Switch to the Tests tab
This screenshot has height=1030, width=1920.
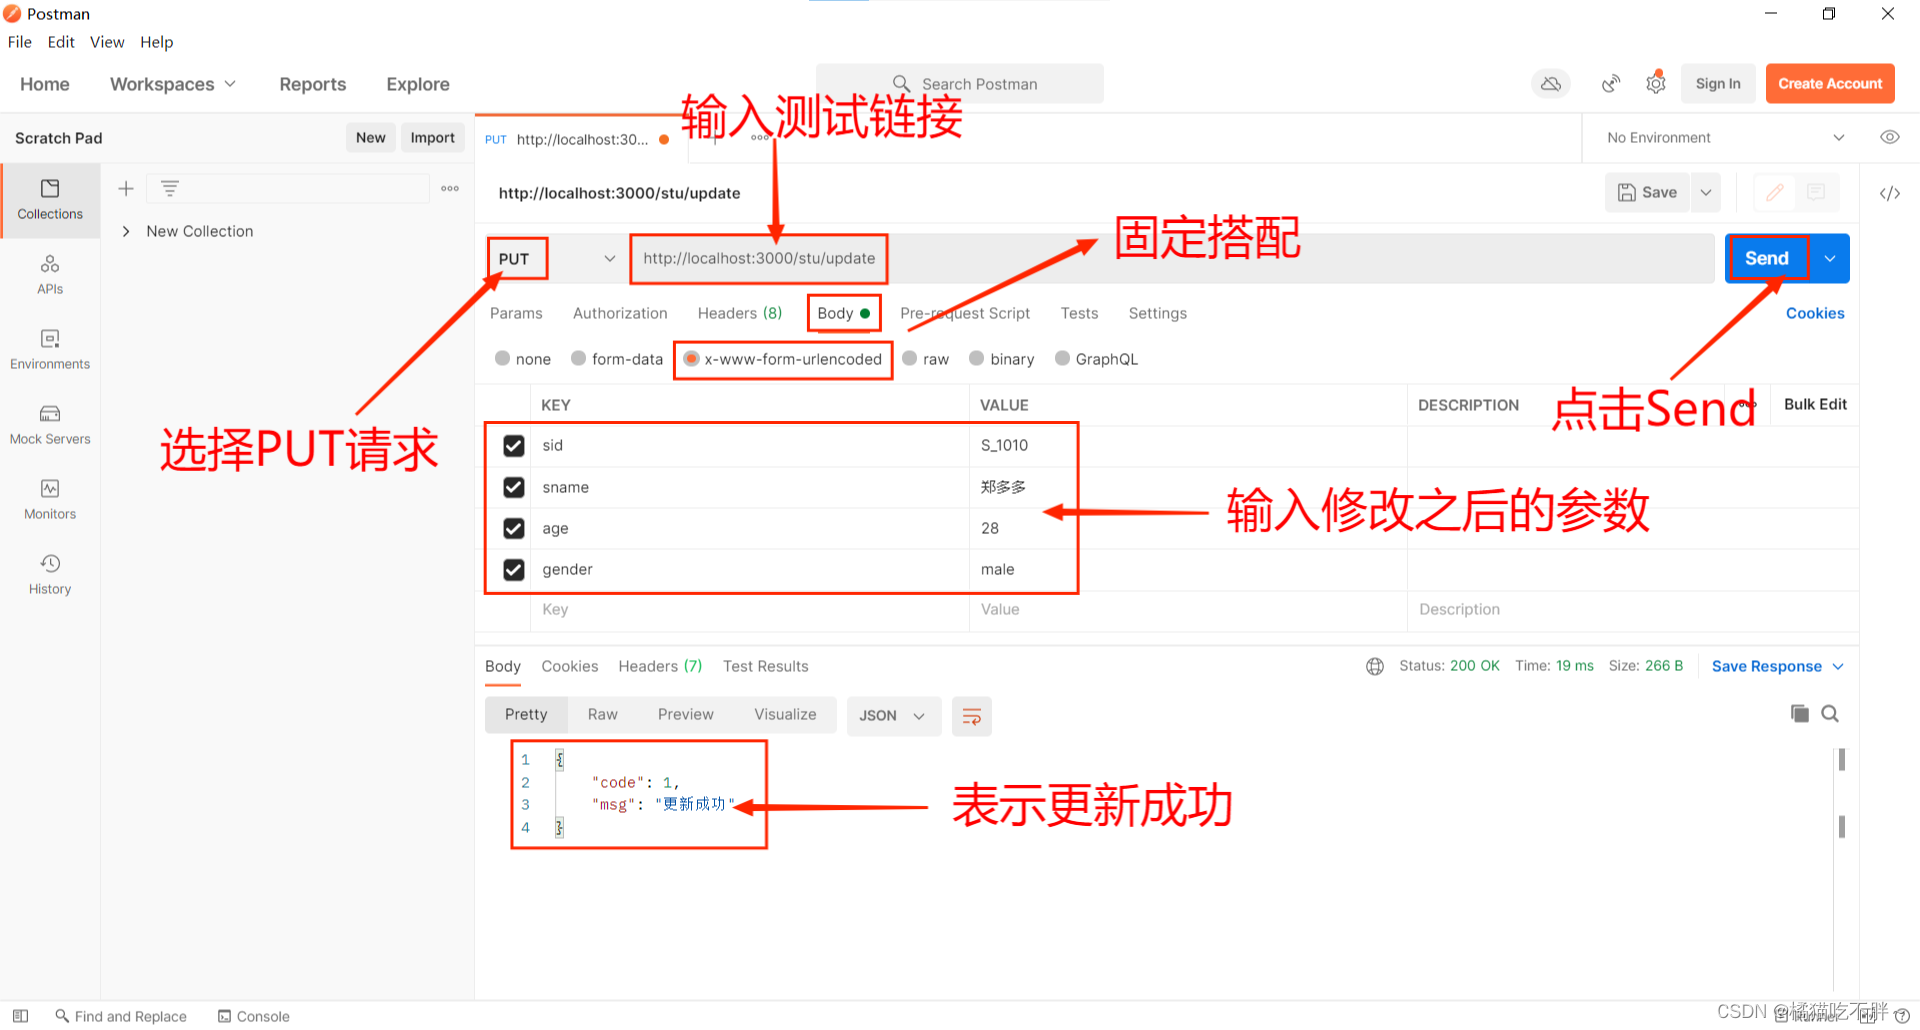pos(1079,313)
